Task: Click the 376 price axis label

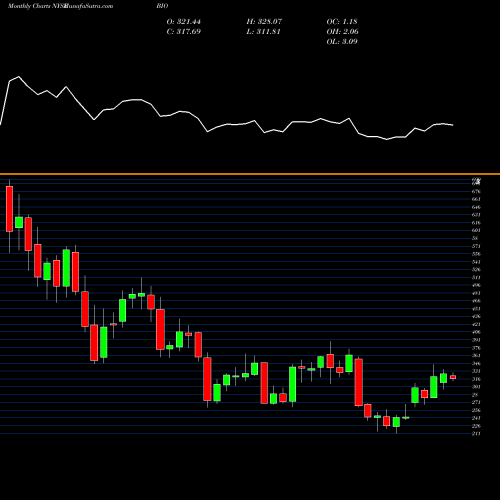Action: [x=476, y=348]
